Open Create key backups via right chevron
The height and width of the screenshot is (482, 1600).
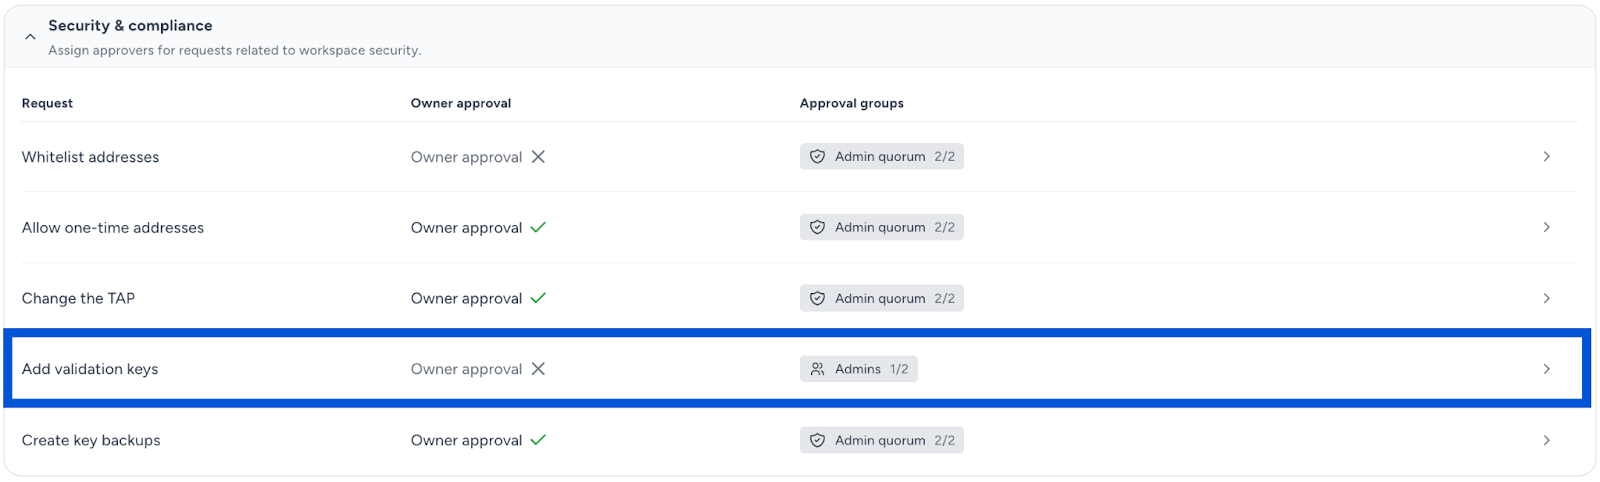coord(1546,441)
